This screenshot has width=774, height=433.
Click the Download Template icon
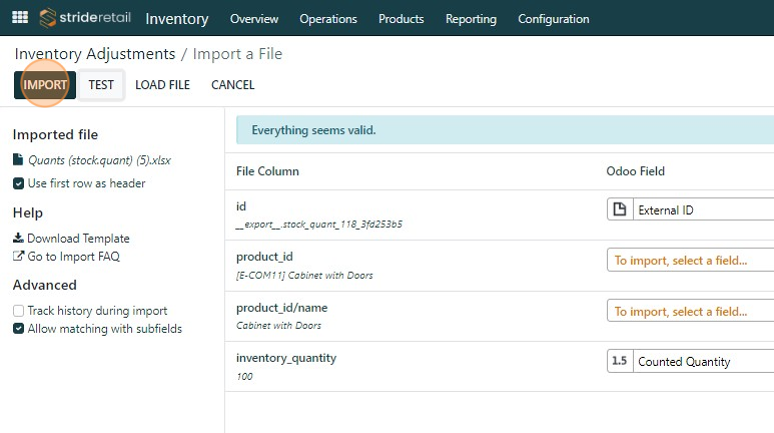pos(18,239)
